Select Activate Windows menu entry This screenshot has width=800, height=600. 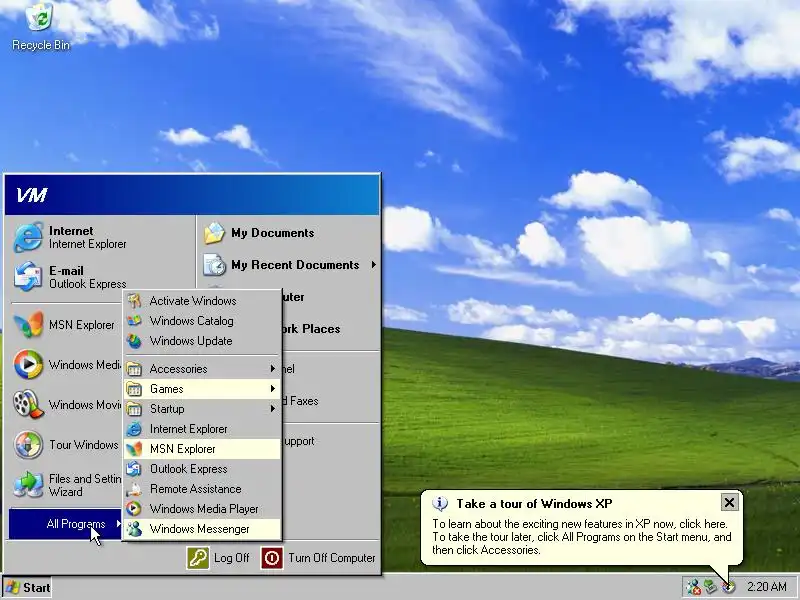(x=202, y=301)
